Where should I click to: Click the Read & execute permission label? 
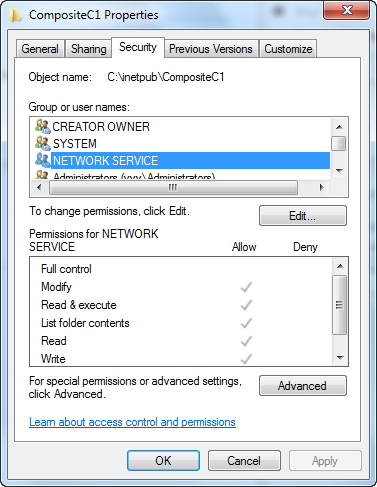point(79,305)
